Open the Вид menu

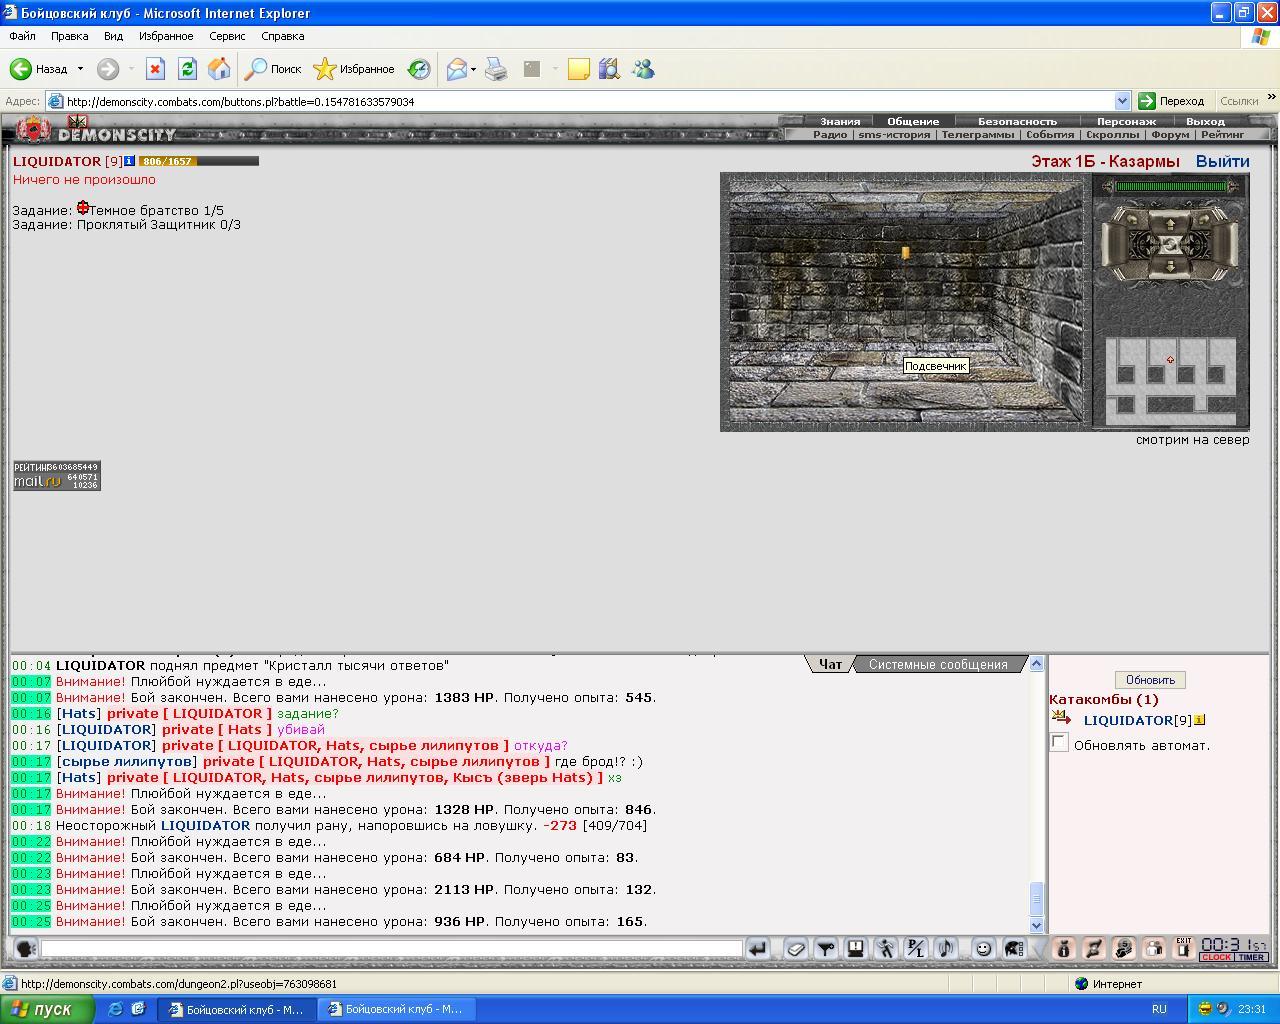click(x=113, y=36)
